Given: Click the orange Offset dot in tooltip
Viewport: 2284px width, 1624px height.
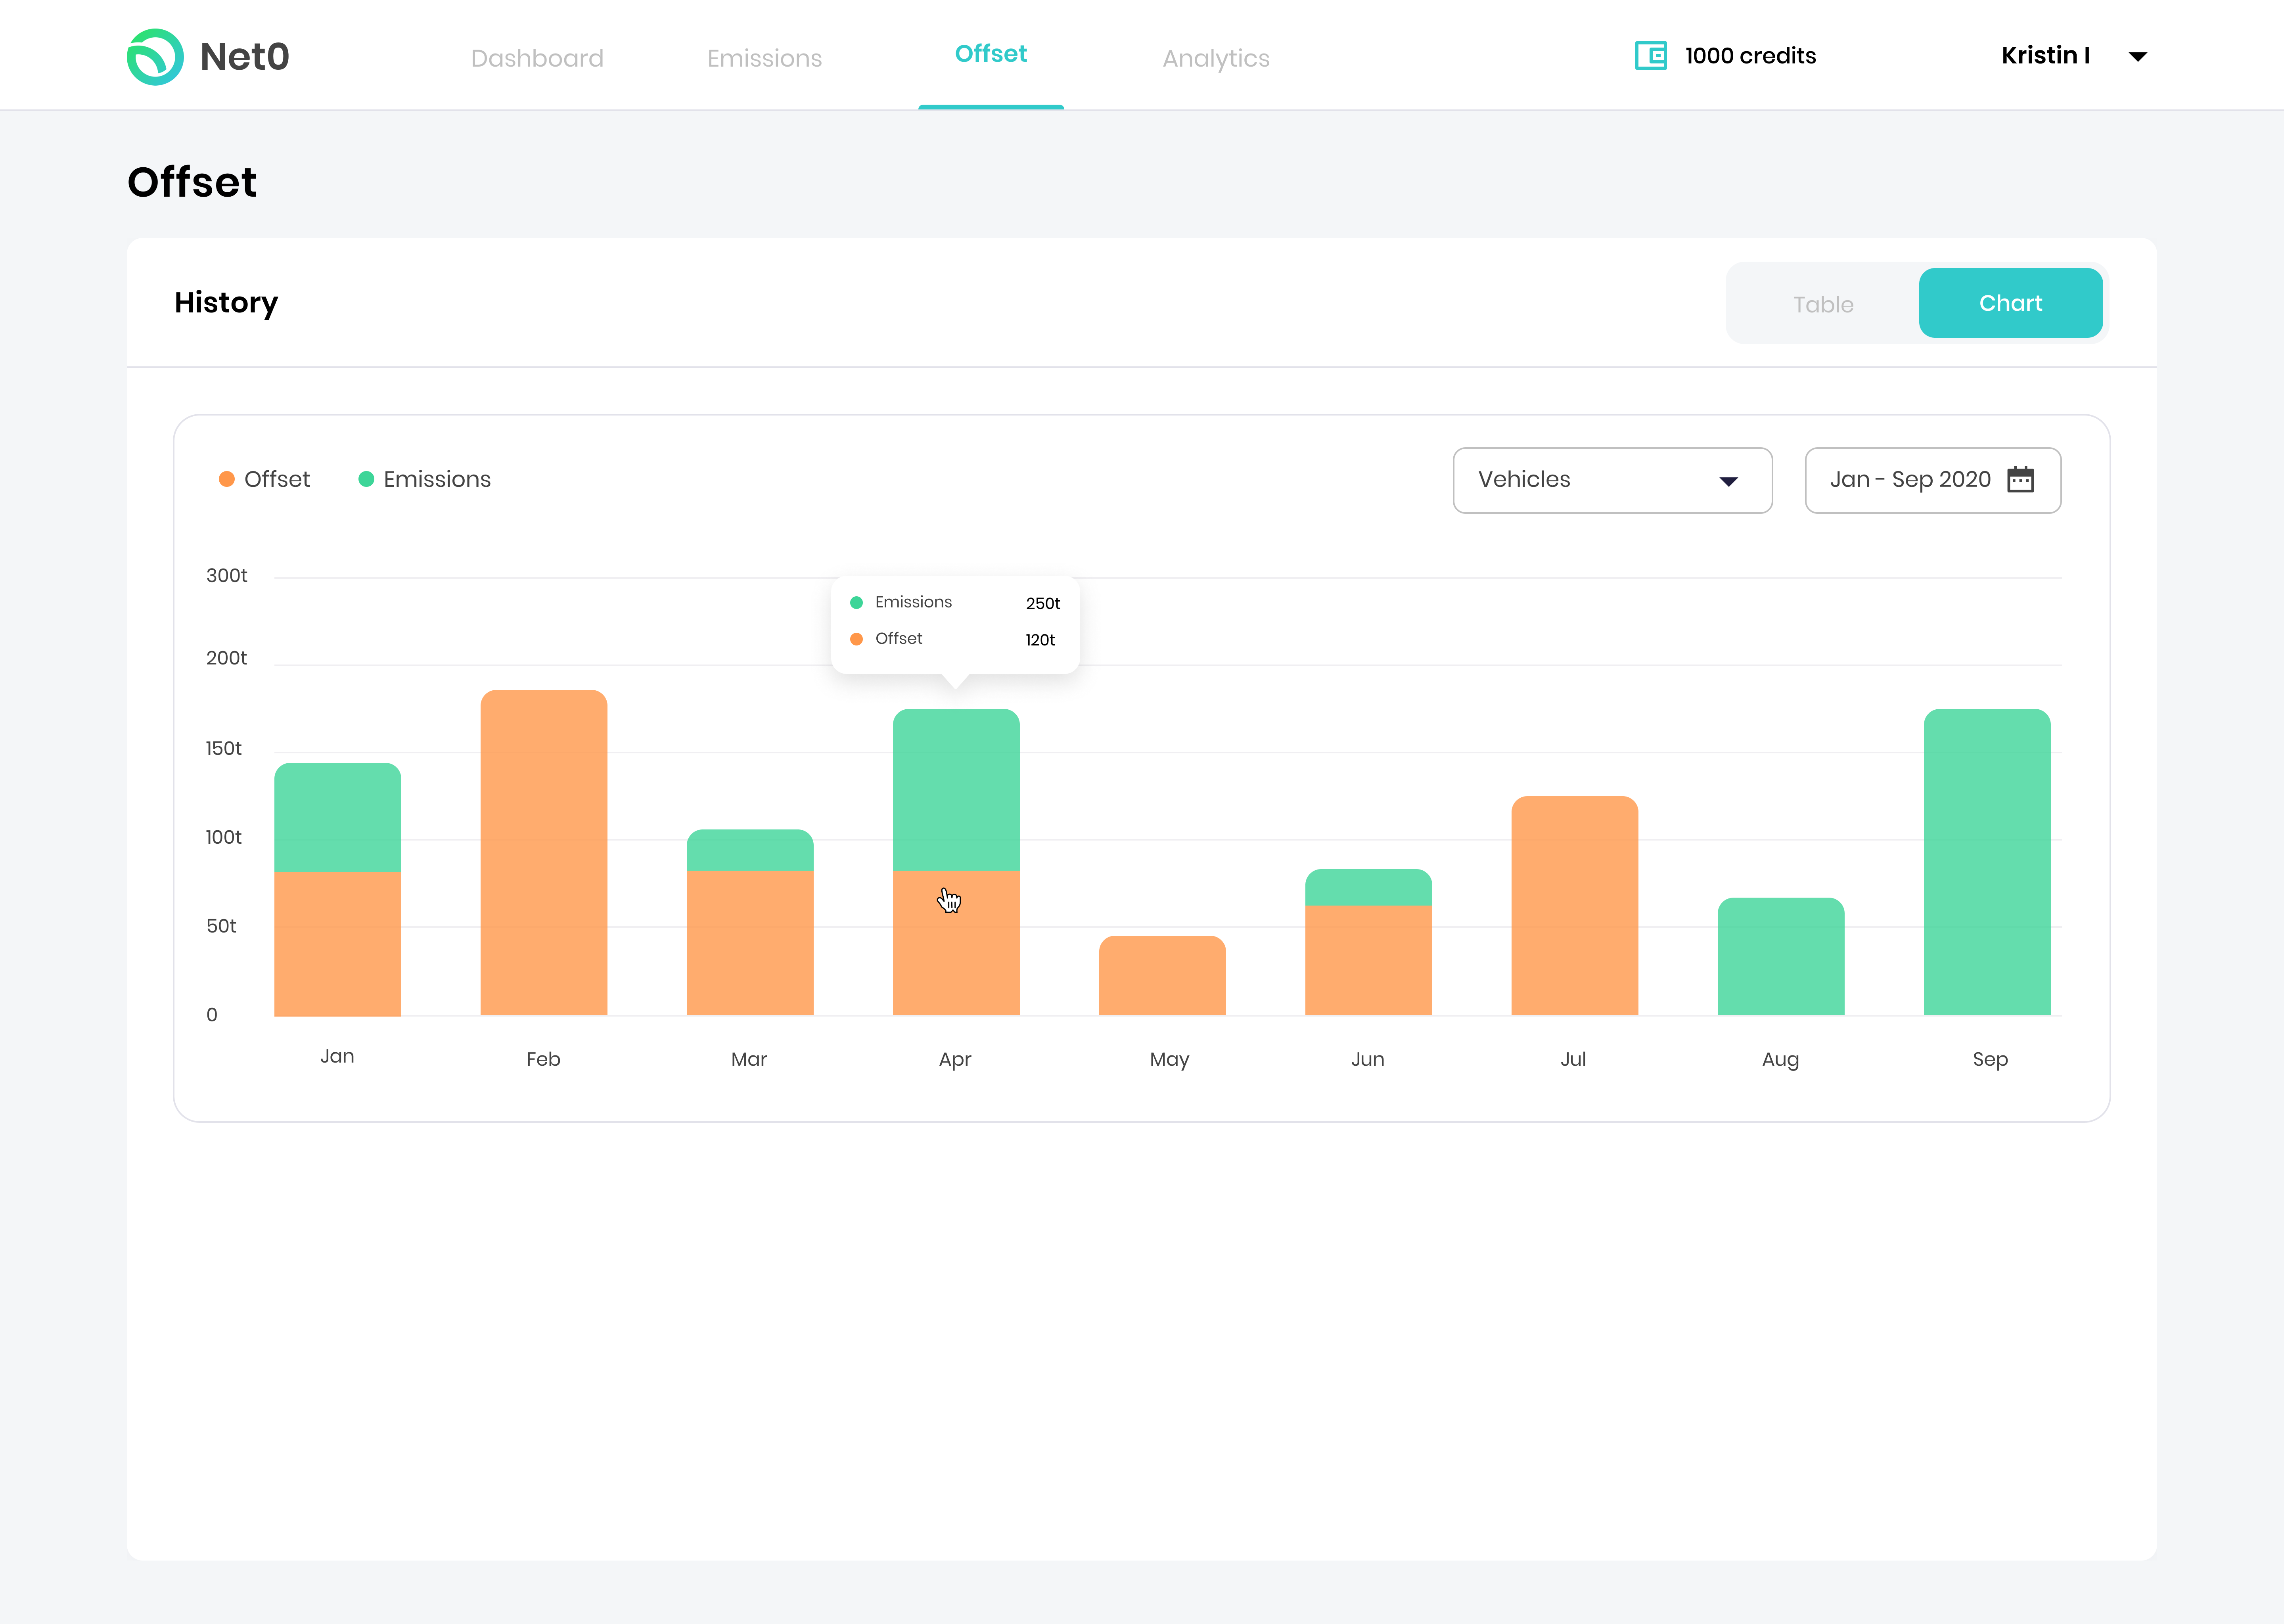Looking at the screenshot, I should 856,640.
